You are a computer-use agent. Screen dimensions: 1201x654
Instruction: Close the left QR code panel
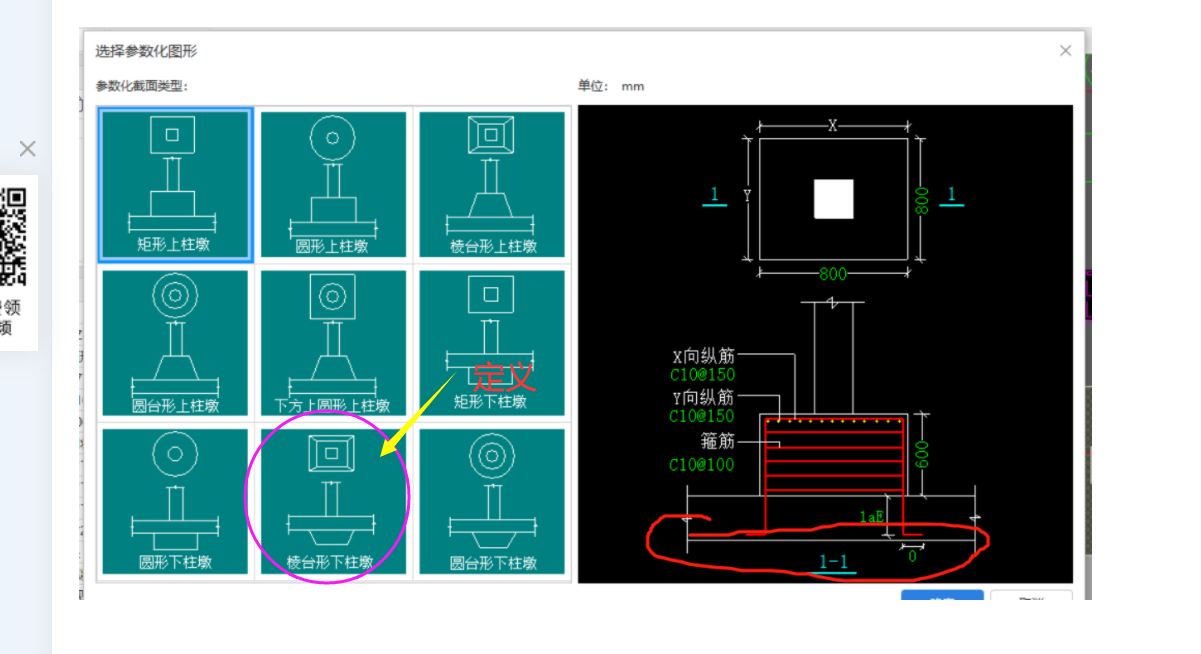(x=27, y=149)
